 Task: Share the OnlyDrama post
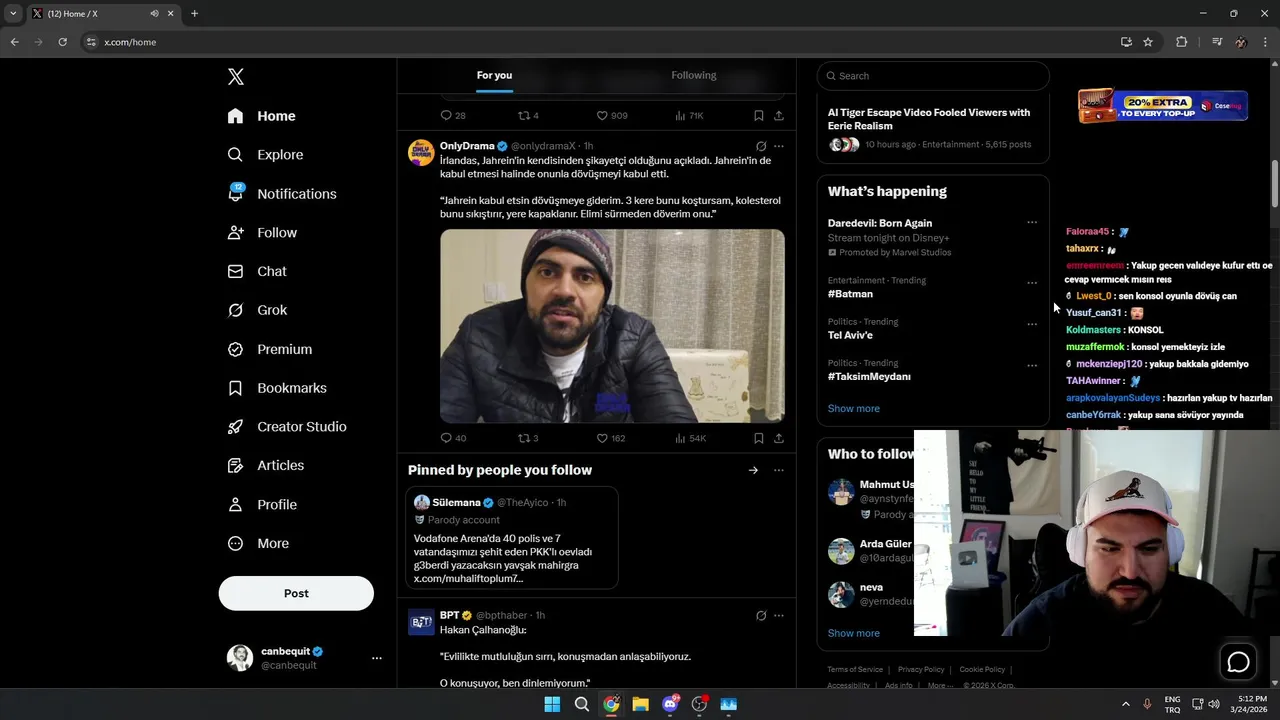pos(779,438)
